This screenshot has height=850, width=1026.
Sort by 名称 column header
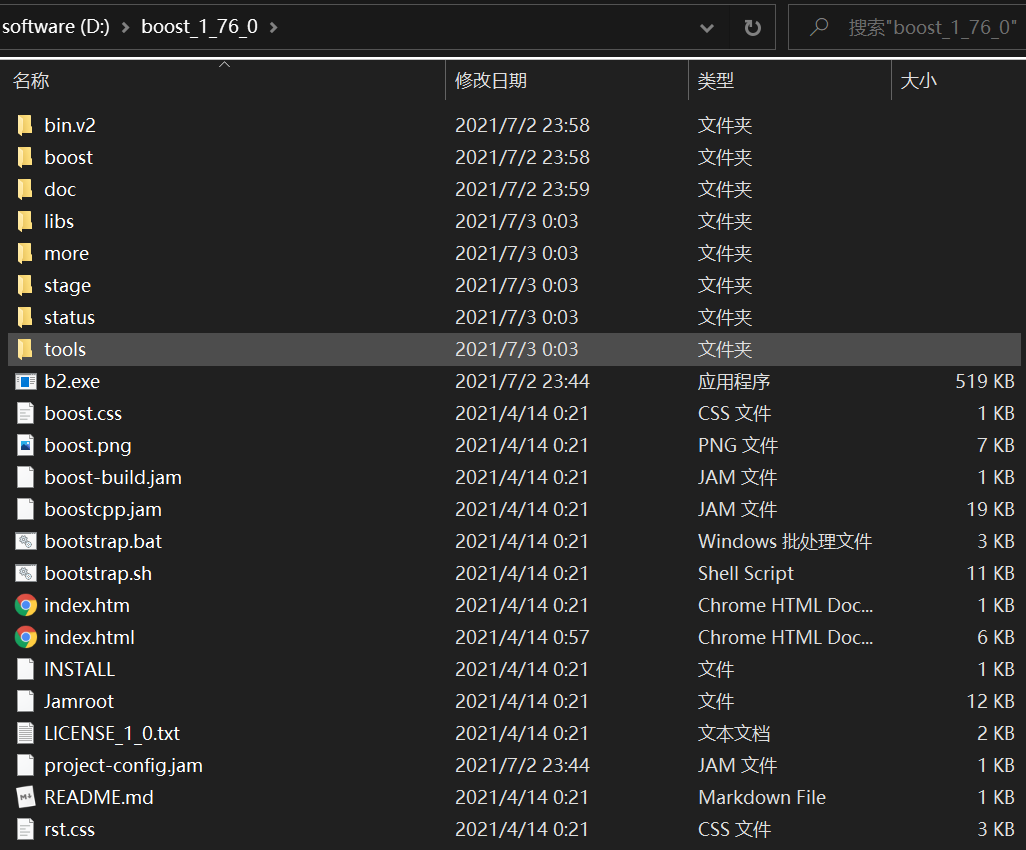31,80
